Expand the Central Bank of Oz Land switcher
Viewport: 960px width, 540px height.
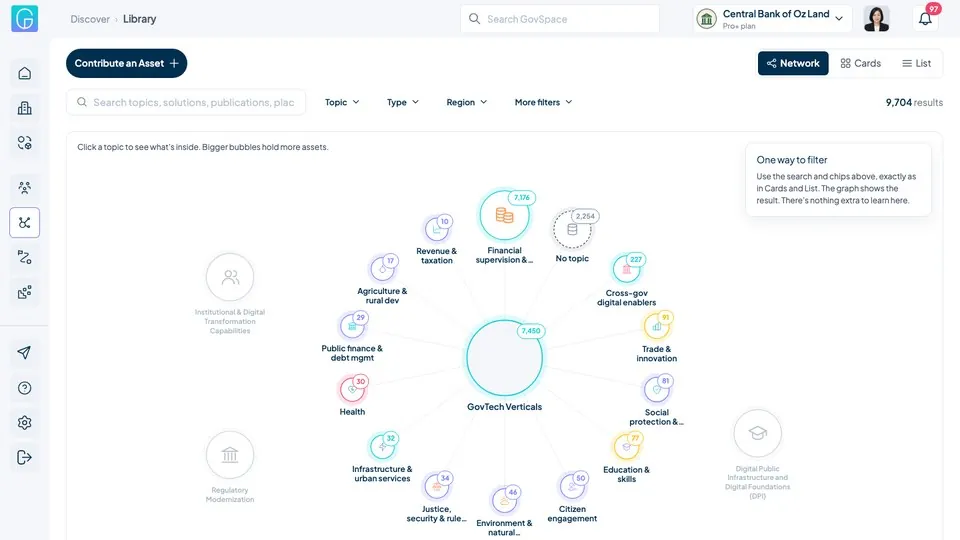(771, 19)
